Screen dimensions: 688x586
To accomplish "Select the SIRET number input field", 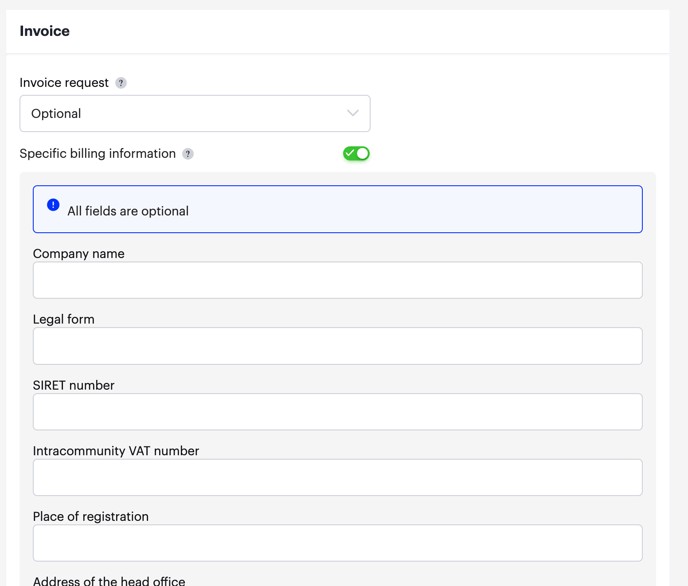I will 337,412.
